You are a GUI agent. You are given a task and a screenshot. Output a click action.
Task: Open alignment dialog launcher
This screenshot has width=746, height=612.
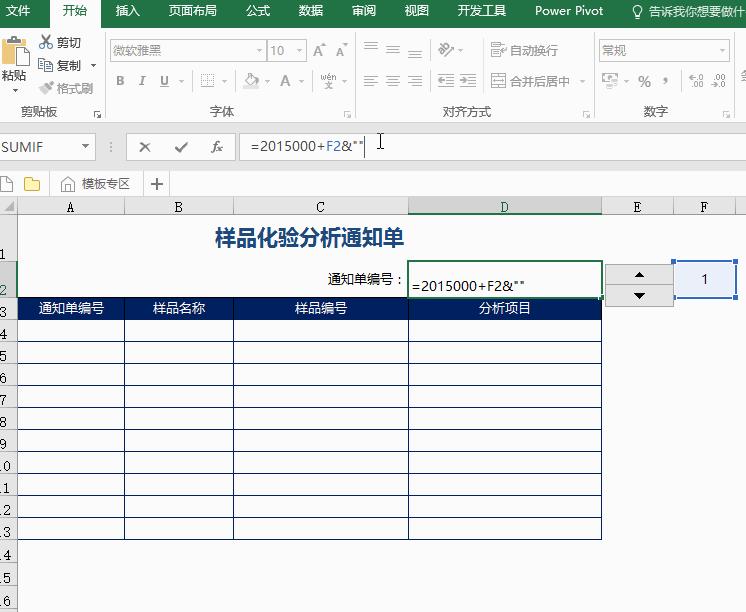point(586,114)
